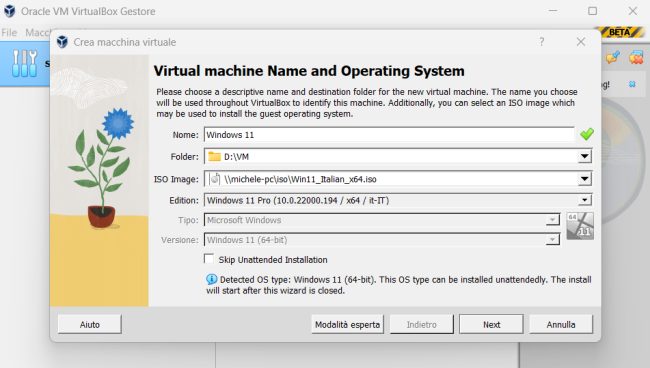The image size is (650, 368).
Task: Click the disabled Indietro button
Action: 422,324
